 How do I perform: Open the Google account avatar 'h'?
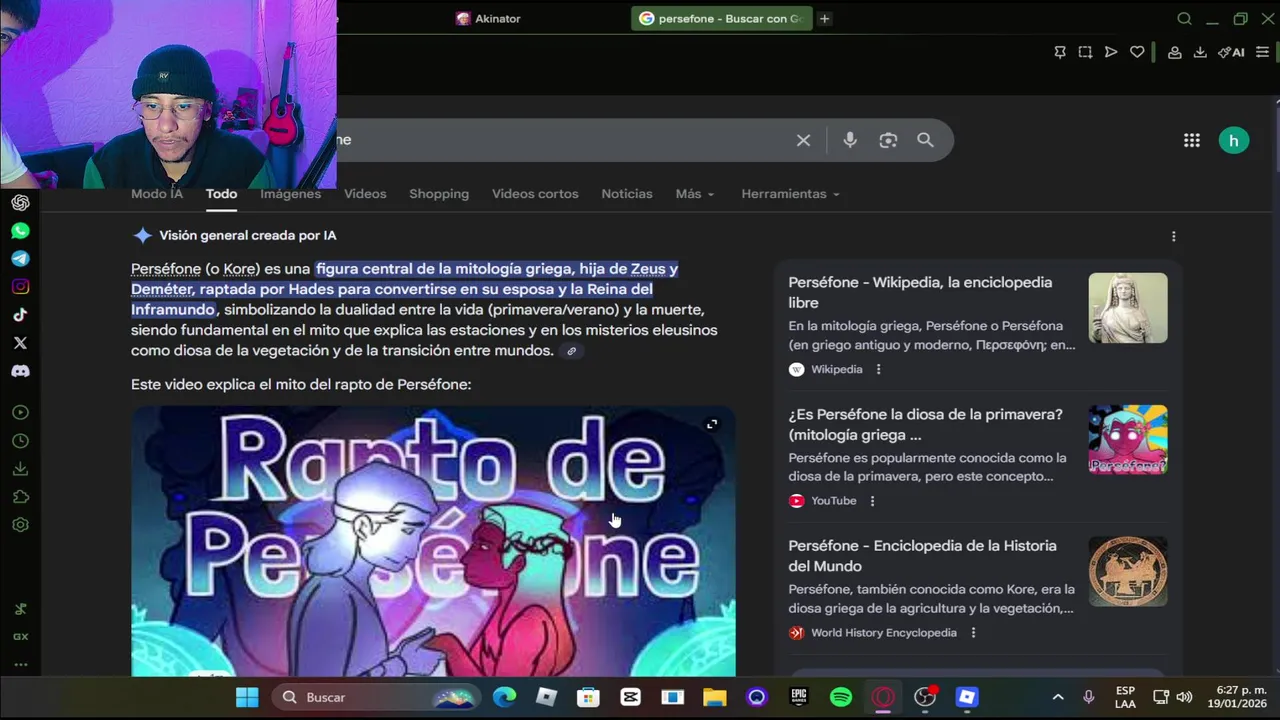pos(1234,141)
